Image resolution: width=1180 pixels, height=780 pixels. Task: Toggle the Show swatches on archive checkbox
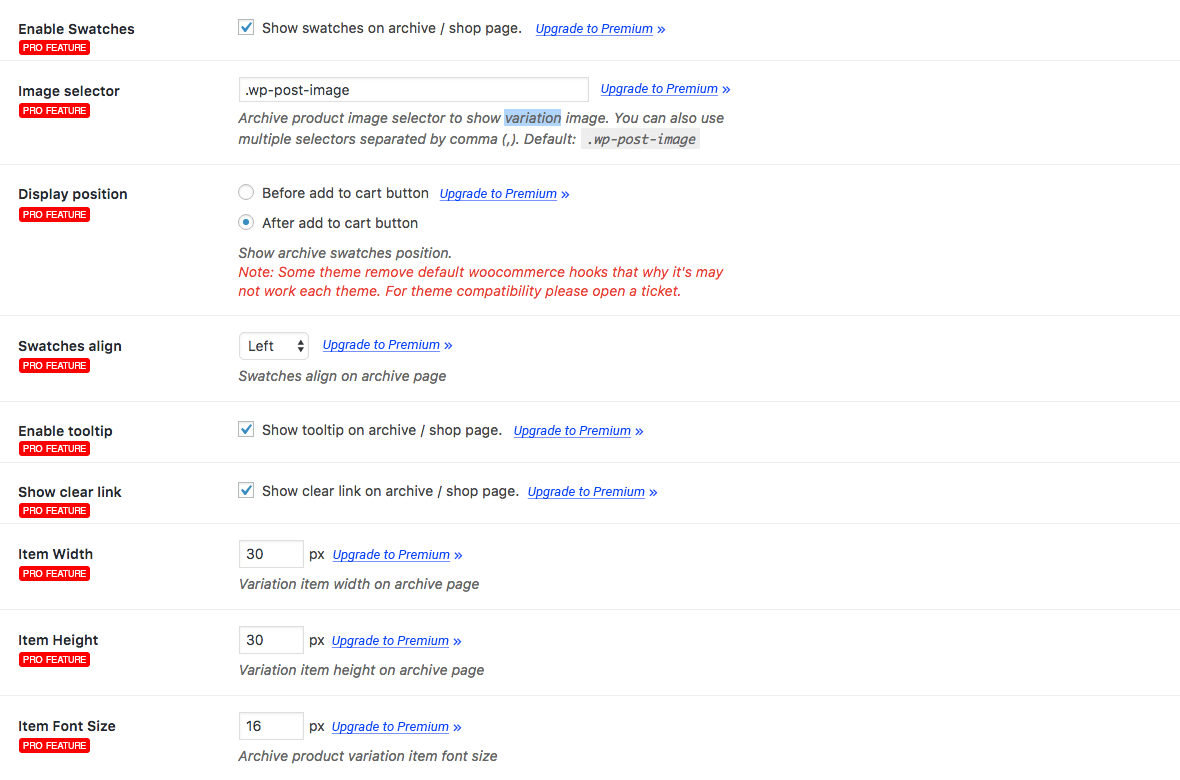pyautogui.click(x=246, y=28)
